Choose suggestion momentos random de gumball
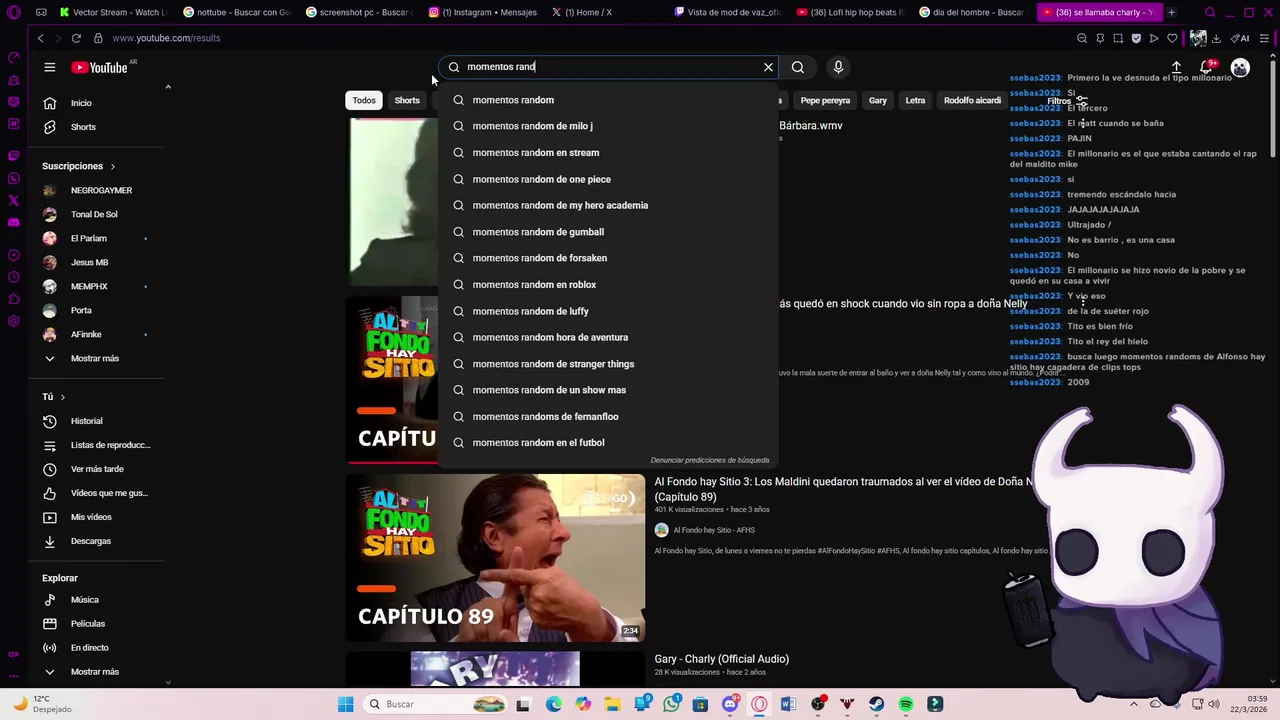This screenshot has height=720, width=1280. click(608, 232)
